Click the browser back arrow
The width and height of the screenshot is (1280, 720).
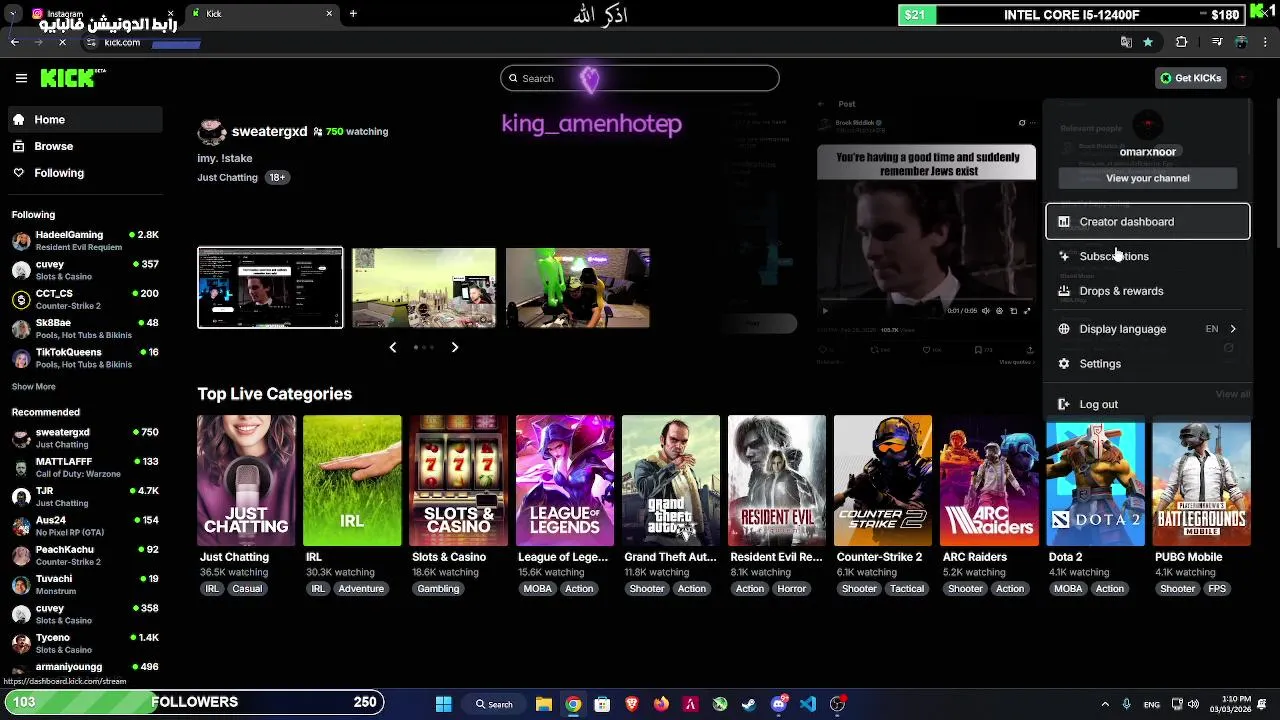click(x=14, y=42)
